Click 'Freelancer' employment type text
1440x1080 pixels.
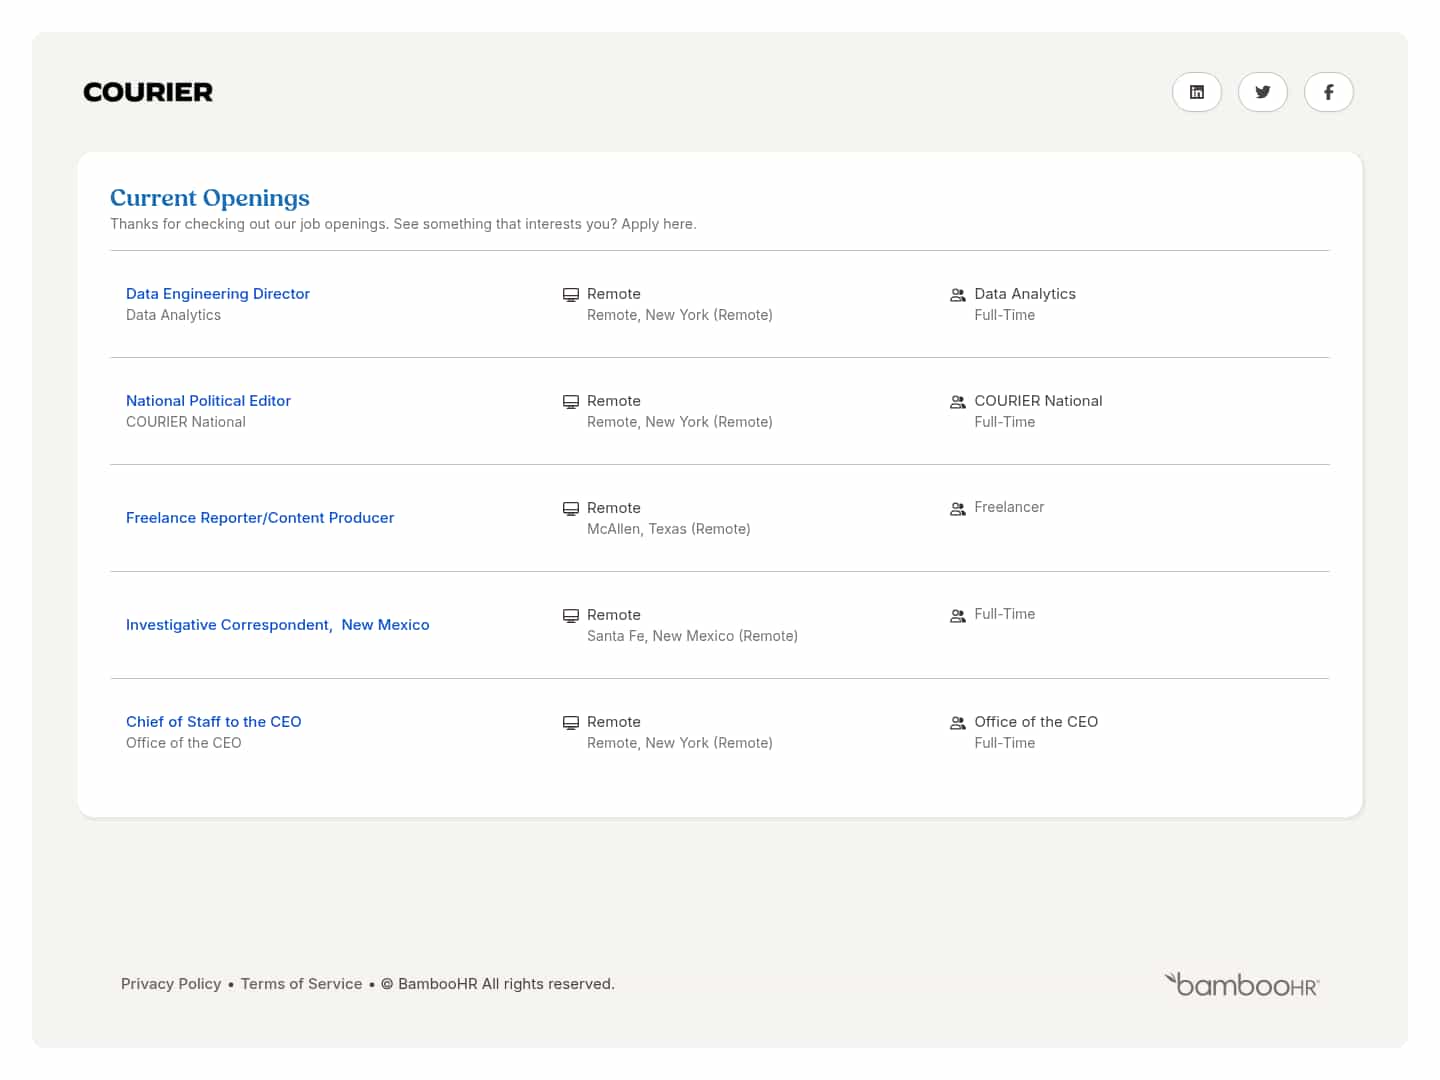(1009, 507)
